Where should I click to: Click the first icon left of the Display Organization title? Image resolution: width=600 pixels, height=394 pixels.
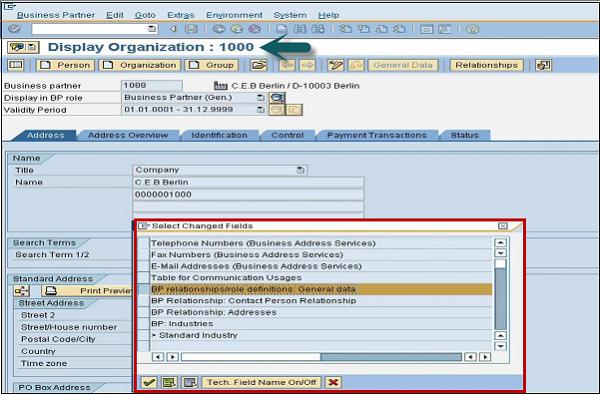(x=17, y=47)
